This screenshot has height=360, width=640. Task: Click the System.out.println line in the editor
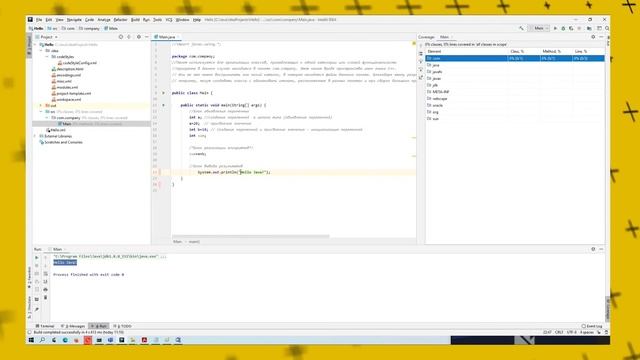(234, 172)
